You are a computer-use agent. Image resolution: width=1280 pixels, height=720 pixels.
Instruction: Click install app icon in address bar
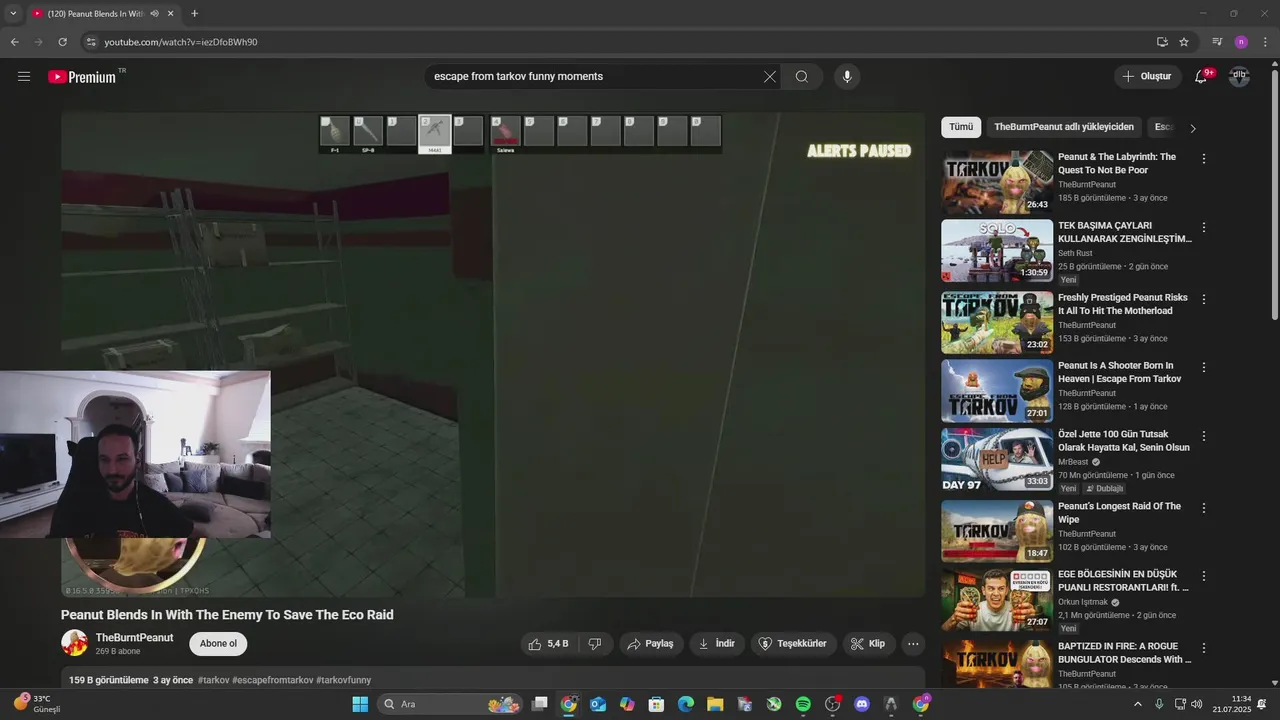1162,42
